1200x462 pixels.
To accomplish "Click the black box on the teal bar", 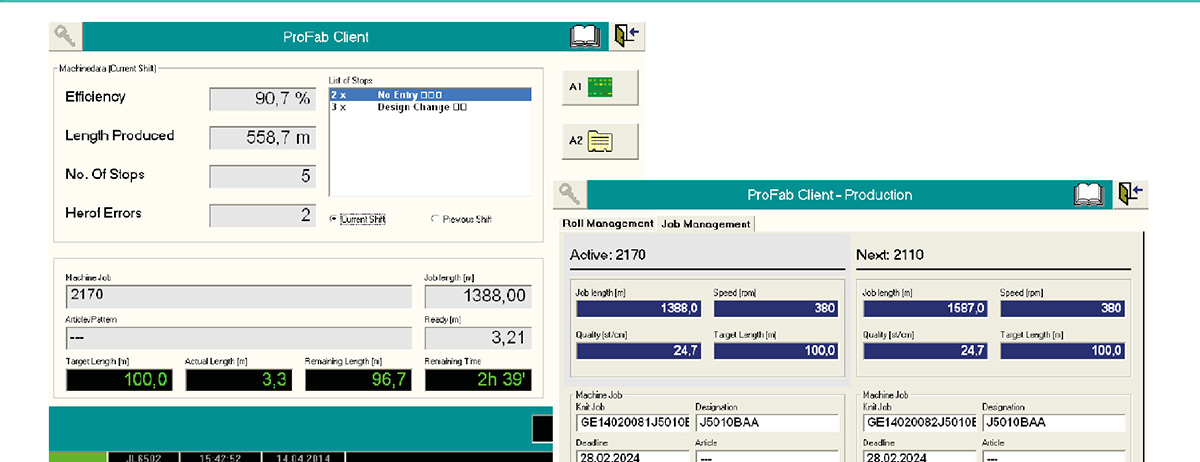I will point(541,429).
